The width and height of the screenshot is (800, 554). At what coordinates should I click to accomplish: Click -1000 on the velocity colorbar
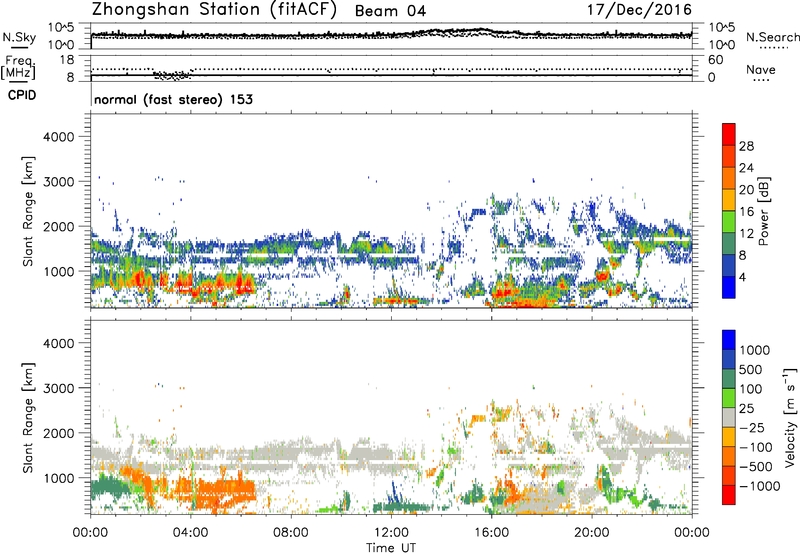[x=760, y=486]
